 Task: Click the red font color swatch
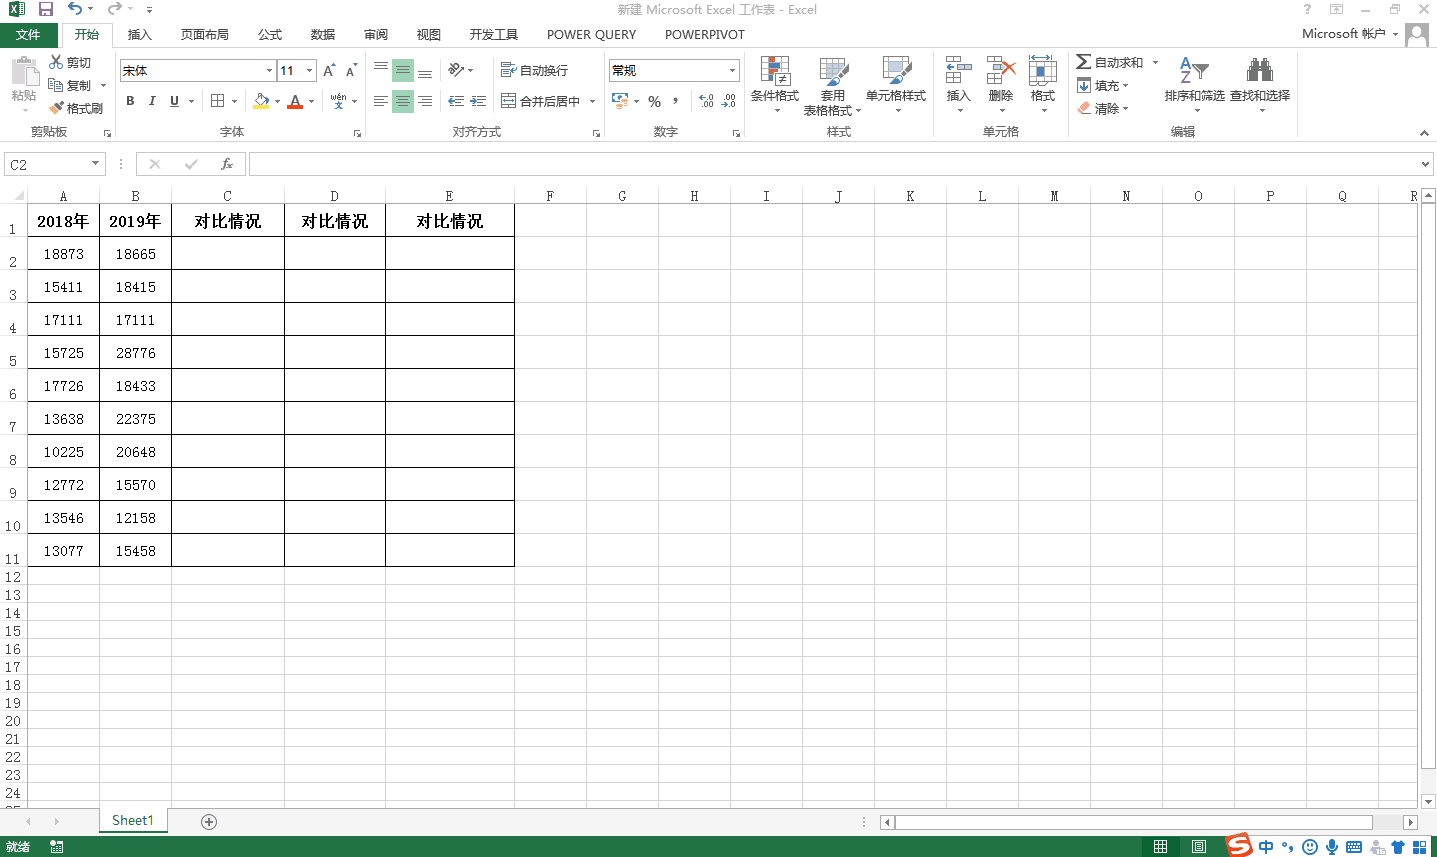coord(295,101)
